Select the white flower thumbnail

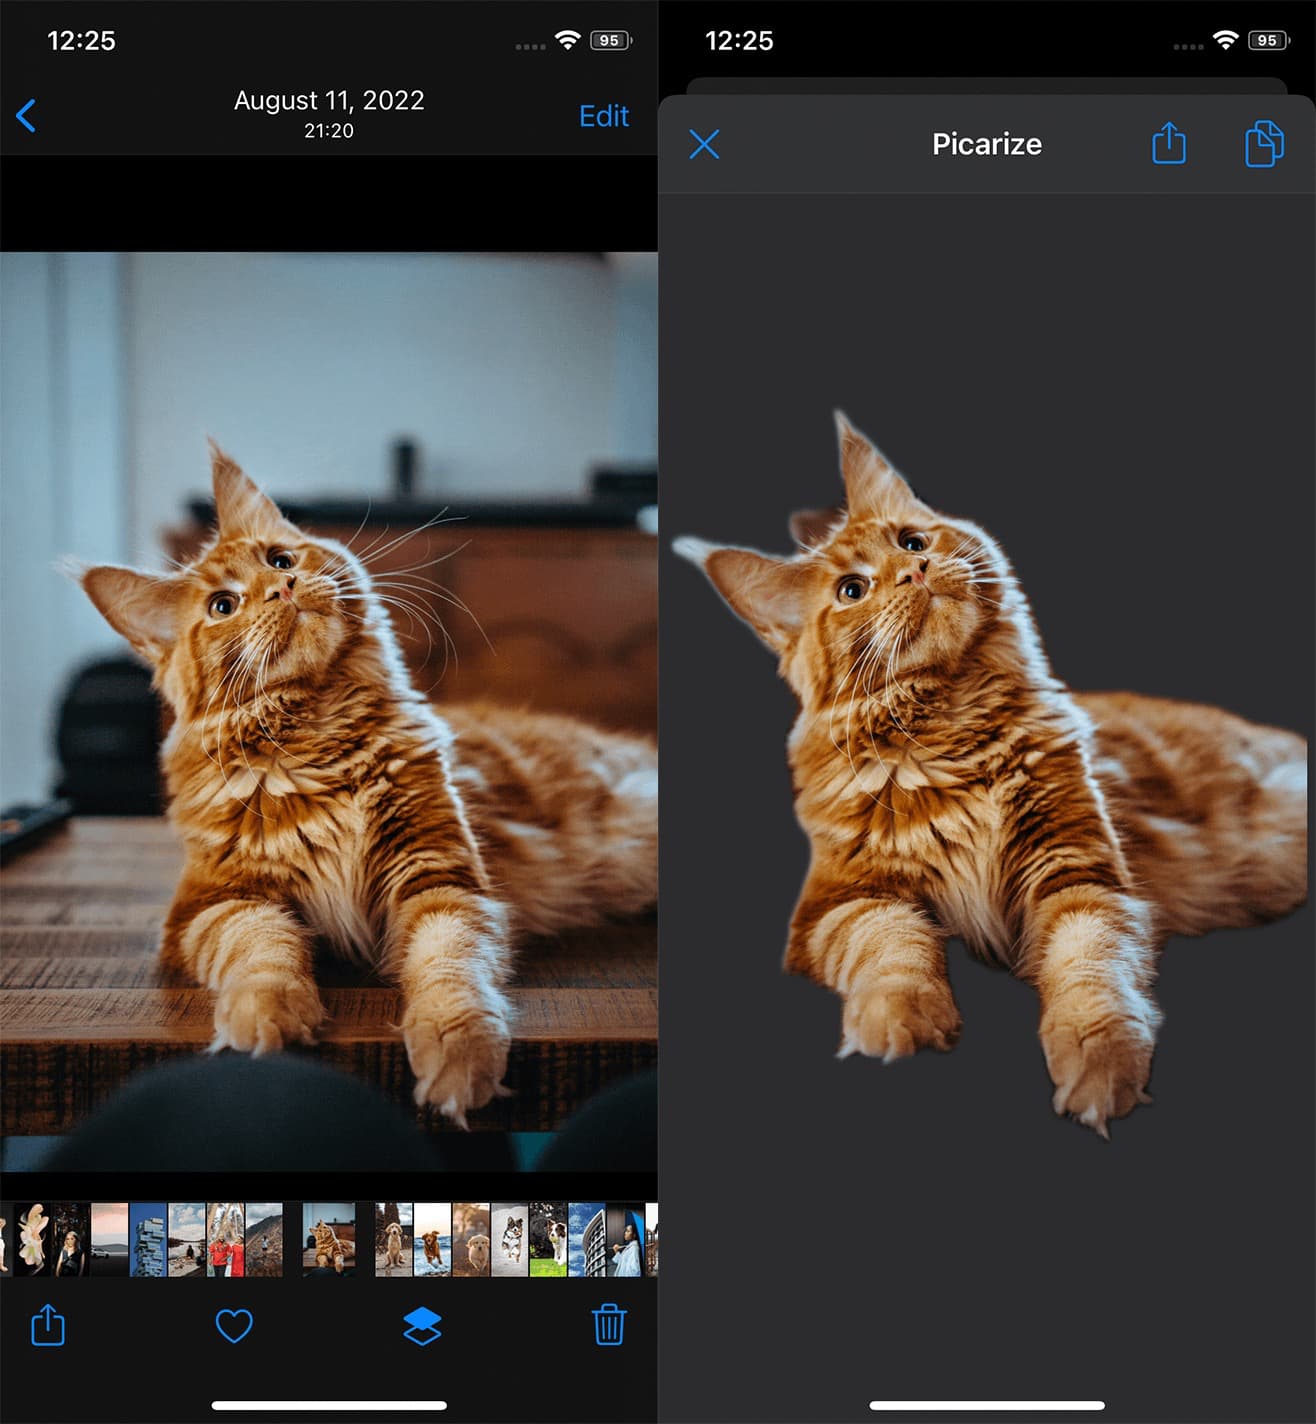33,1239
